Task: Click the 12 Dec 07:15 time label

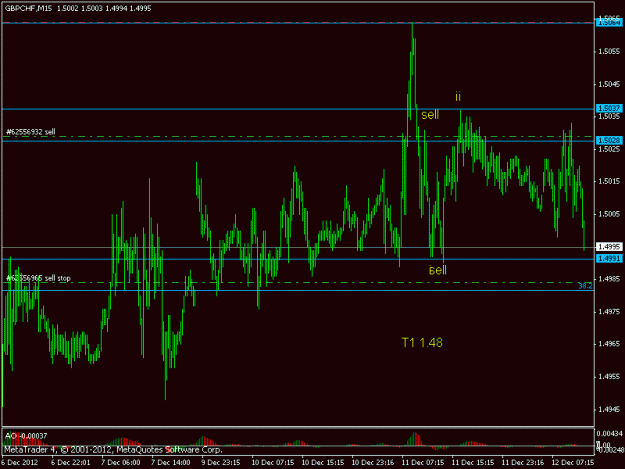Action: tap(573, 463)
